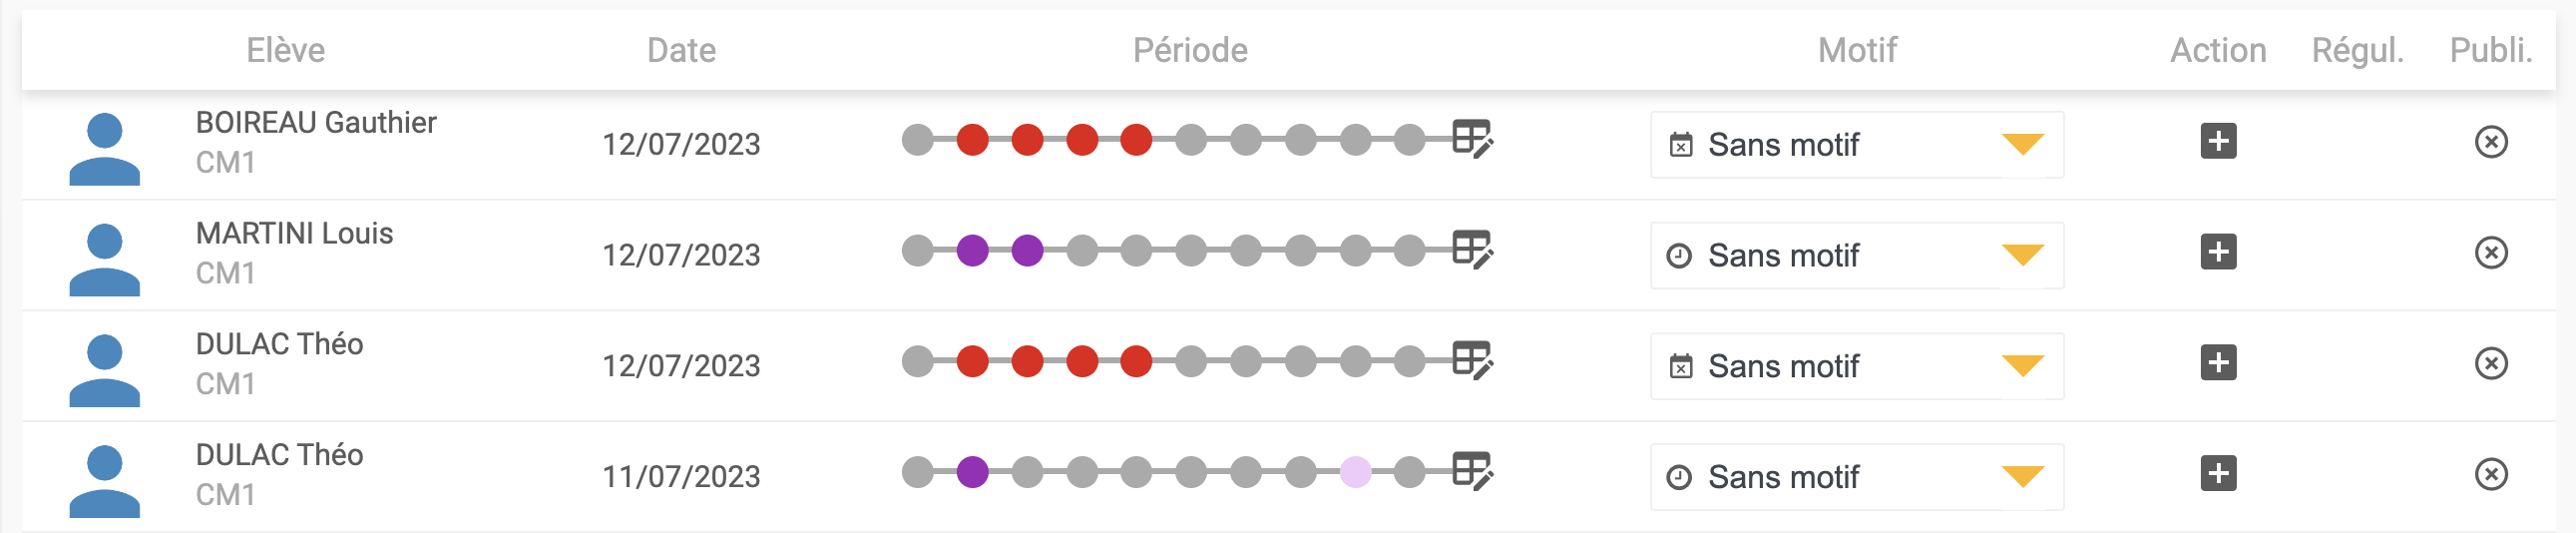Add action for DULAC Théo on 11/07/2023
The image size is (2576, 533).
click(x=2218, y=473)
